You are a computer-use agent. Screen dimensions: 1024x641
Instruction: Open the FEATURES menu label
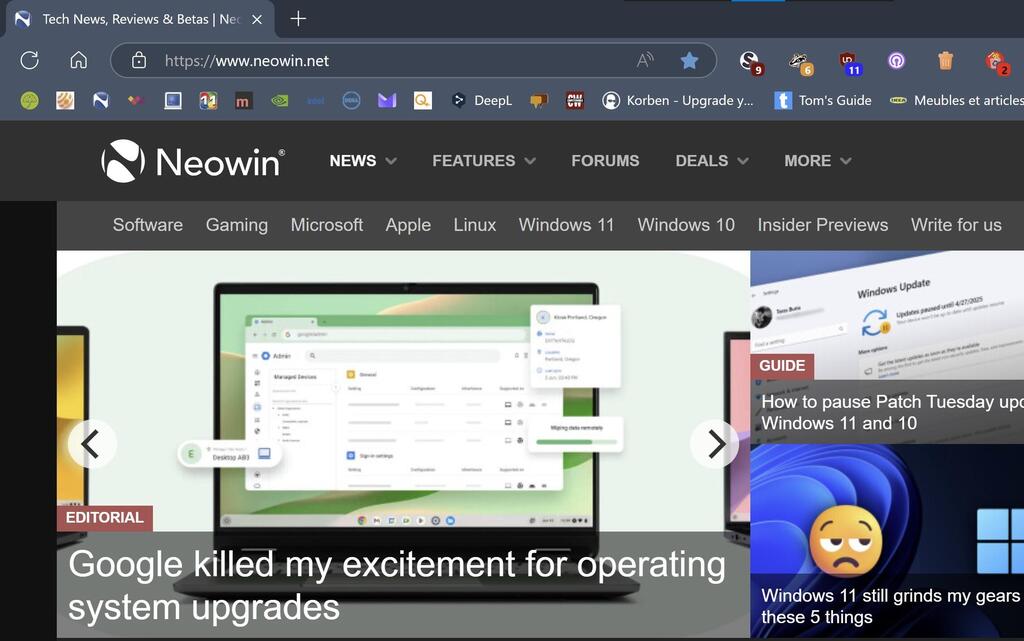tap(473, 161)
